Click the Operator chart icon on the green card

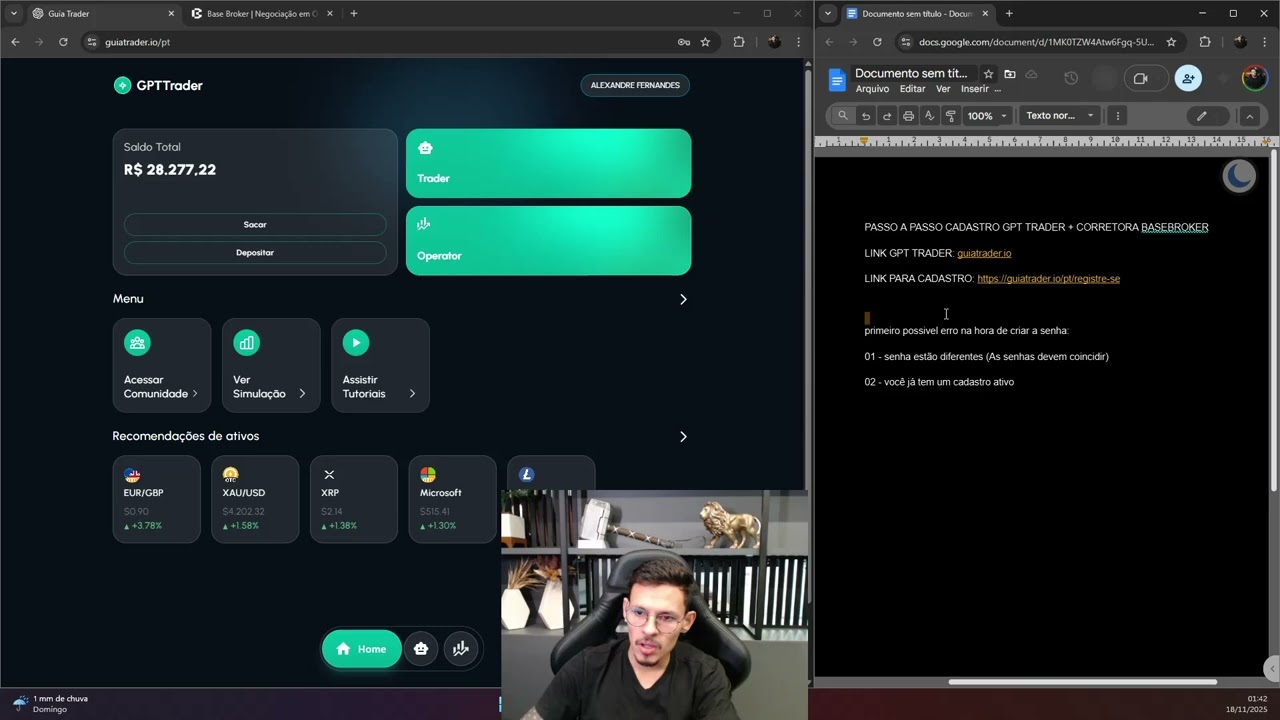pyautogui.click(x=424, y=224)
